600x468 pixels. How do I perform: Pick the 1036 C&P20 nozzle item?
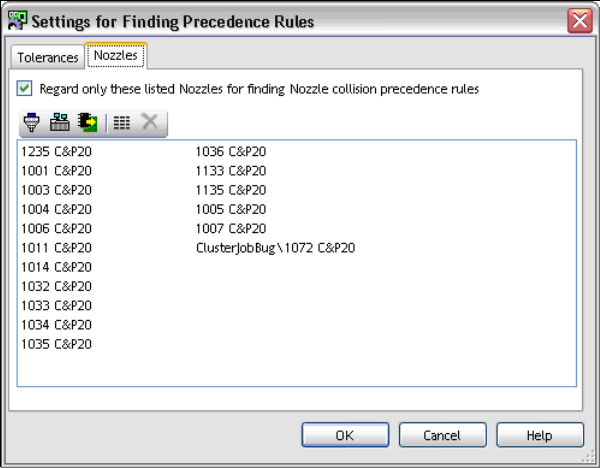[x=231, y=152]
